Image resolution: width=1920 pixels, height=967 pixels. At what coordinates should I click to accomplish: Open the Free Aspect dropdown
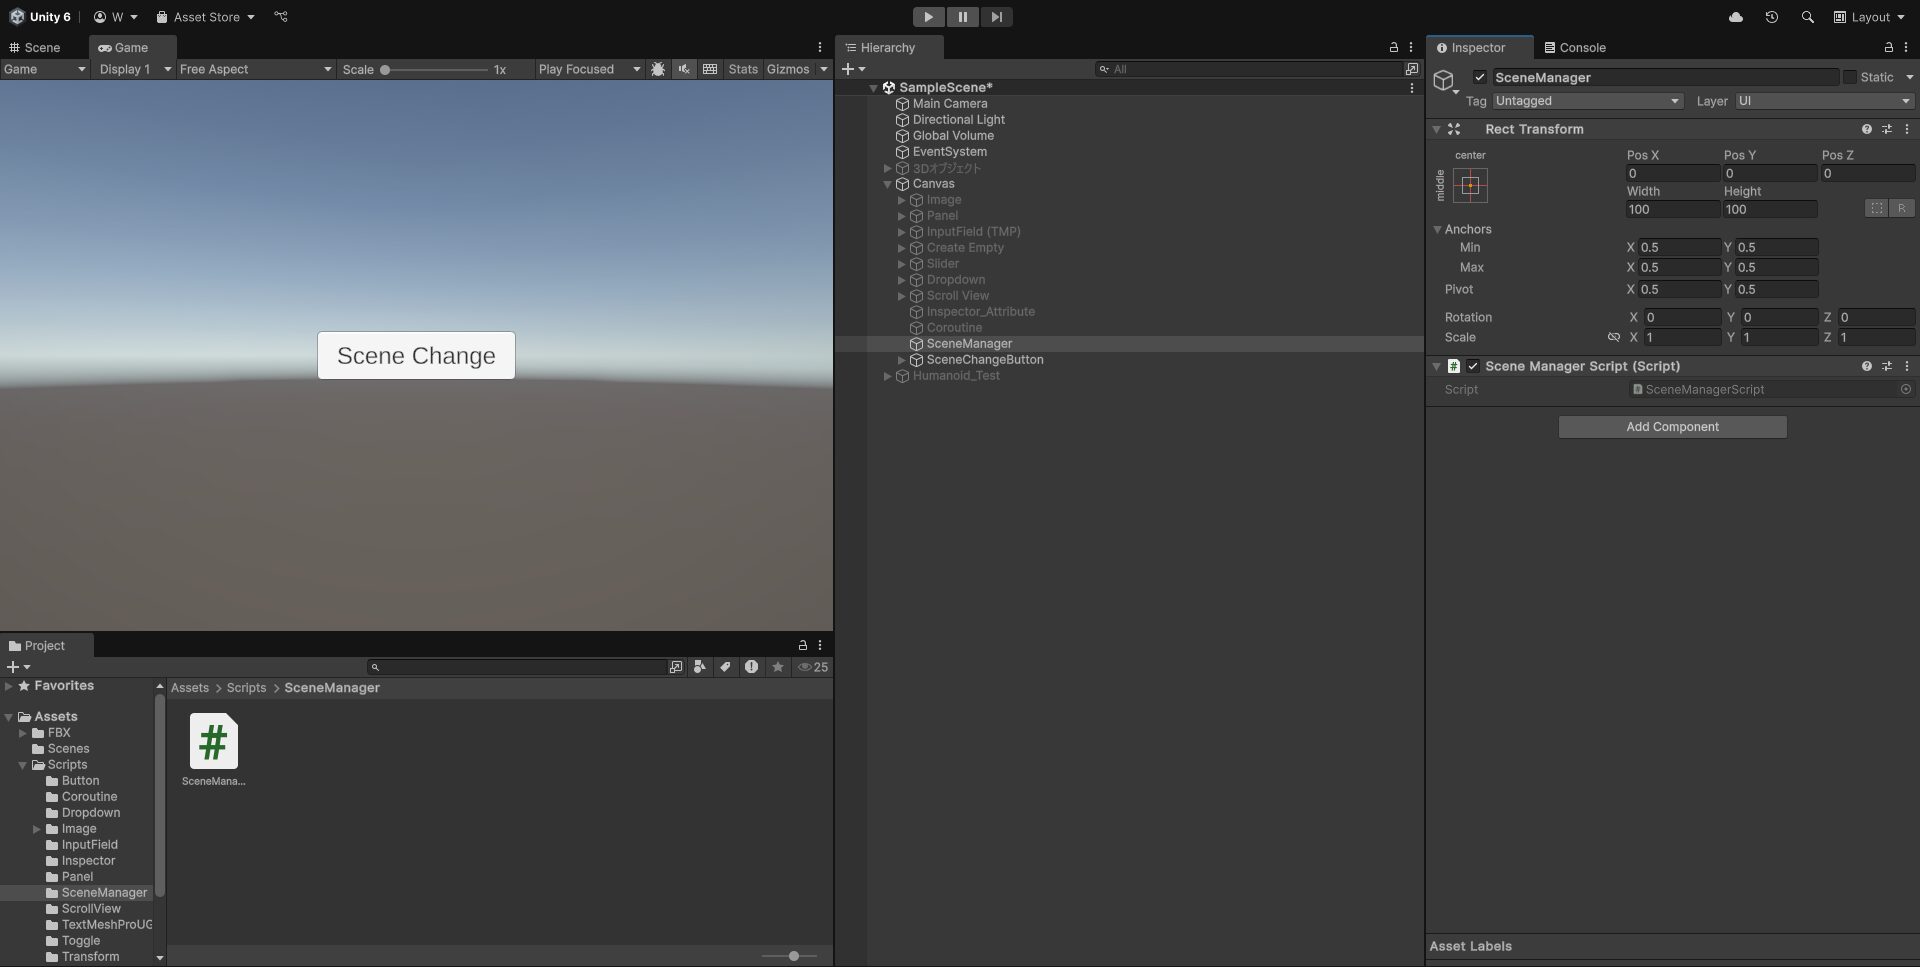255,69
